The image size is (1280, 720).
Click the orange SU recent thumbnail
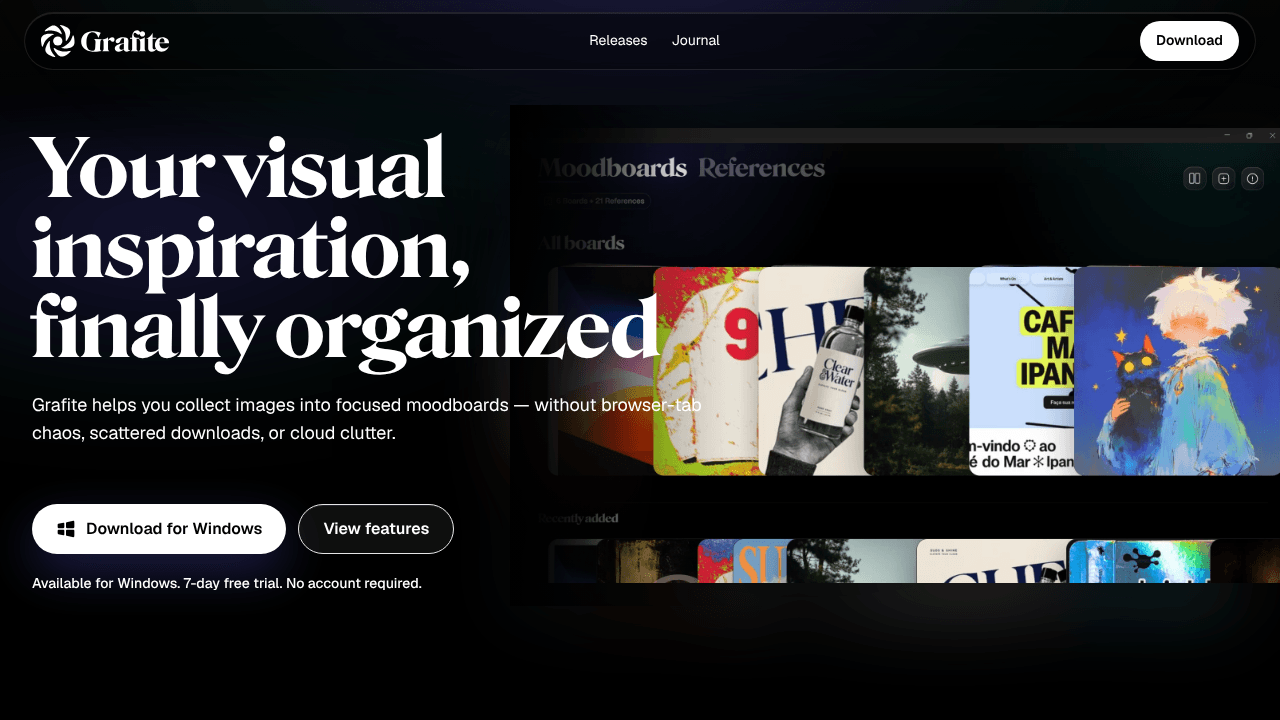pyautogui.click(x=760, y=561)
